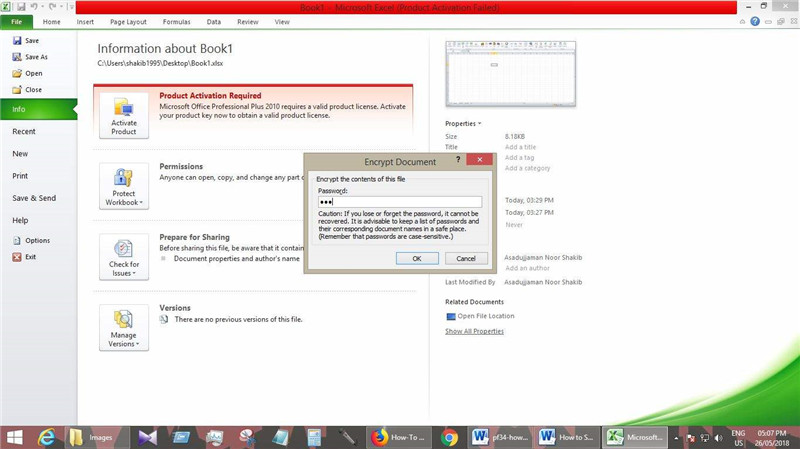Click the Save icon in backstage menu
Screen dimensions: 800x449
tap(17, 41)
